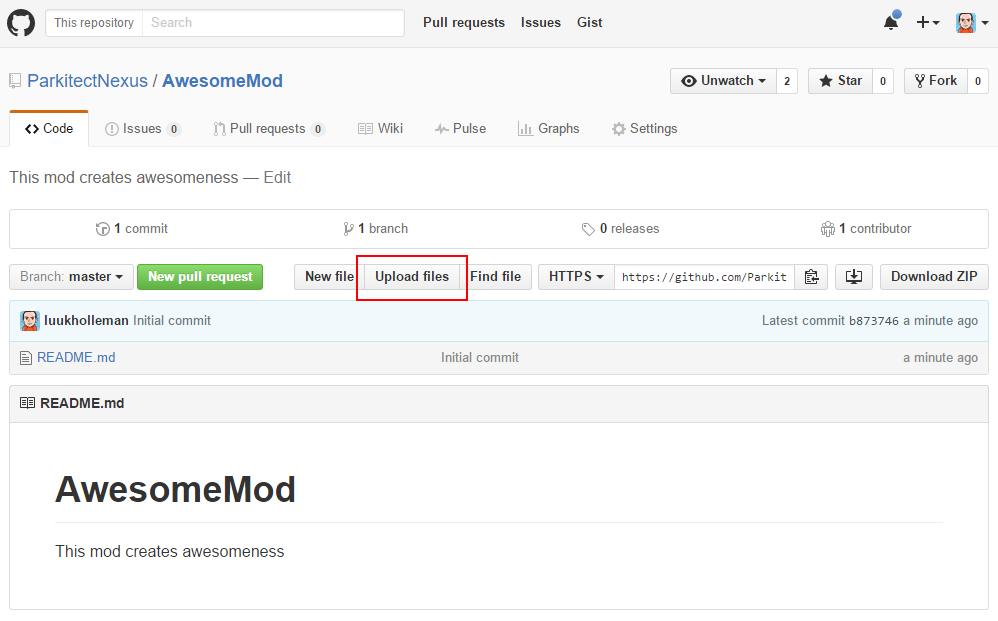Open the user avatar profile menu

point(972,22)
